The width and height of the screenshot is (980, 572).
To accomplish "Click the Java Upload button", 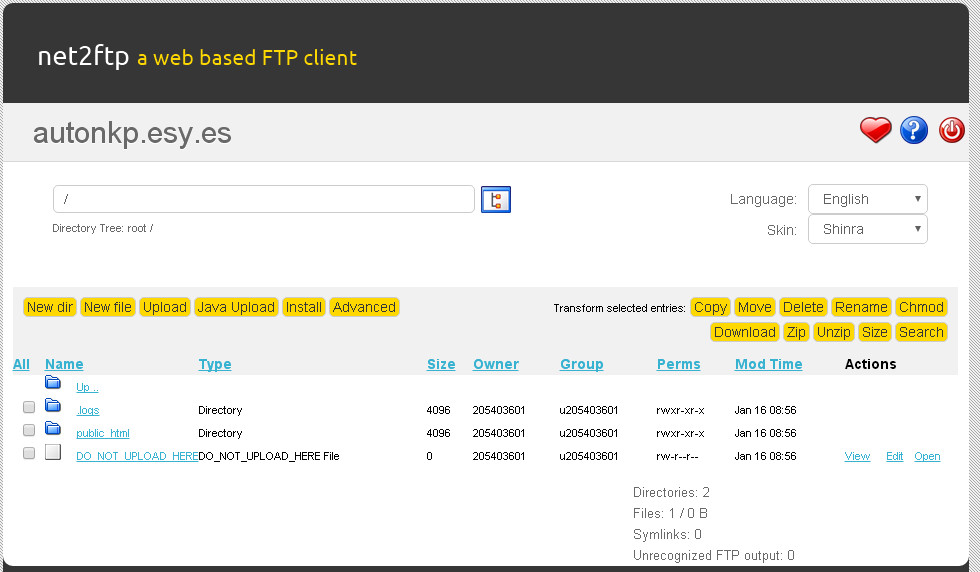I will (x=236, y=307).
